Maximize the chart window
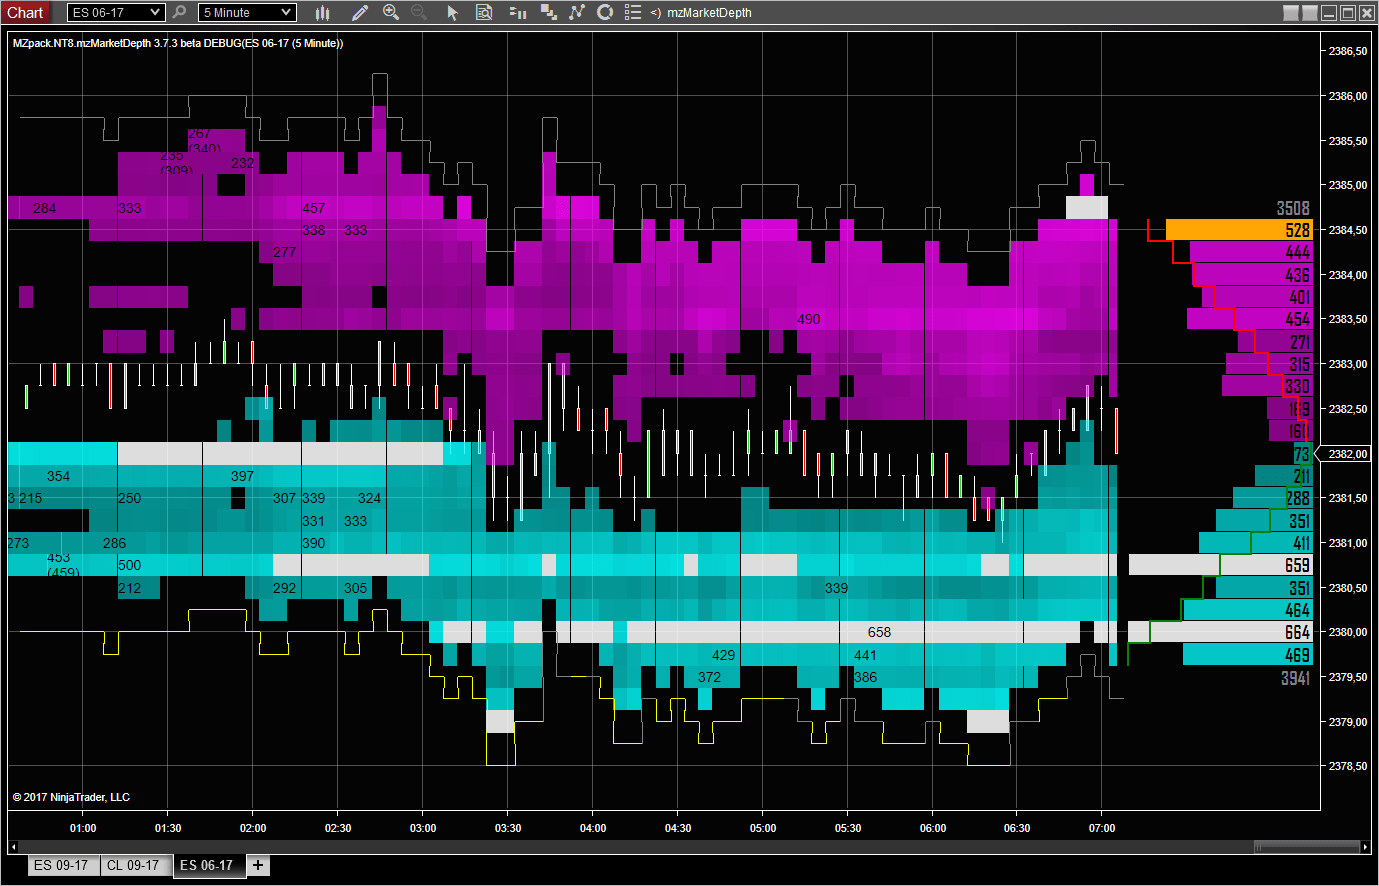1379x886 pixels. point(1347,13)
